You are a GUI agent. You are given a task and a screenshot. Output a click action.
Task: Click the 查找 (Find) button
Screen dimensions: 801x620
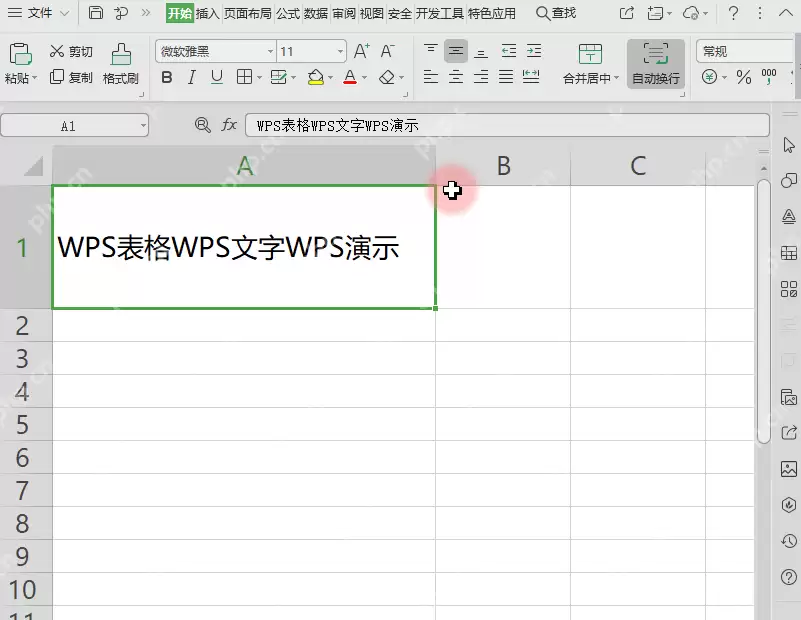pyautogui.click(x=556, y=13)
